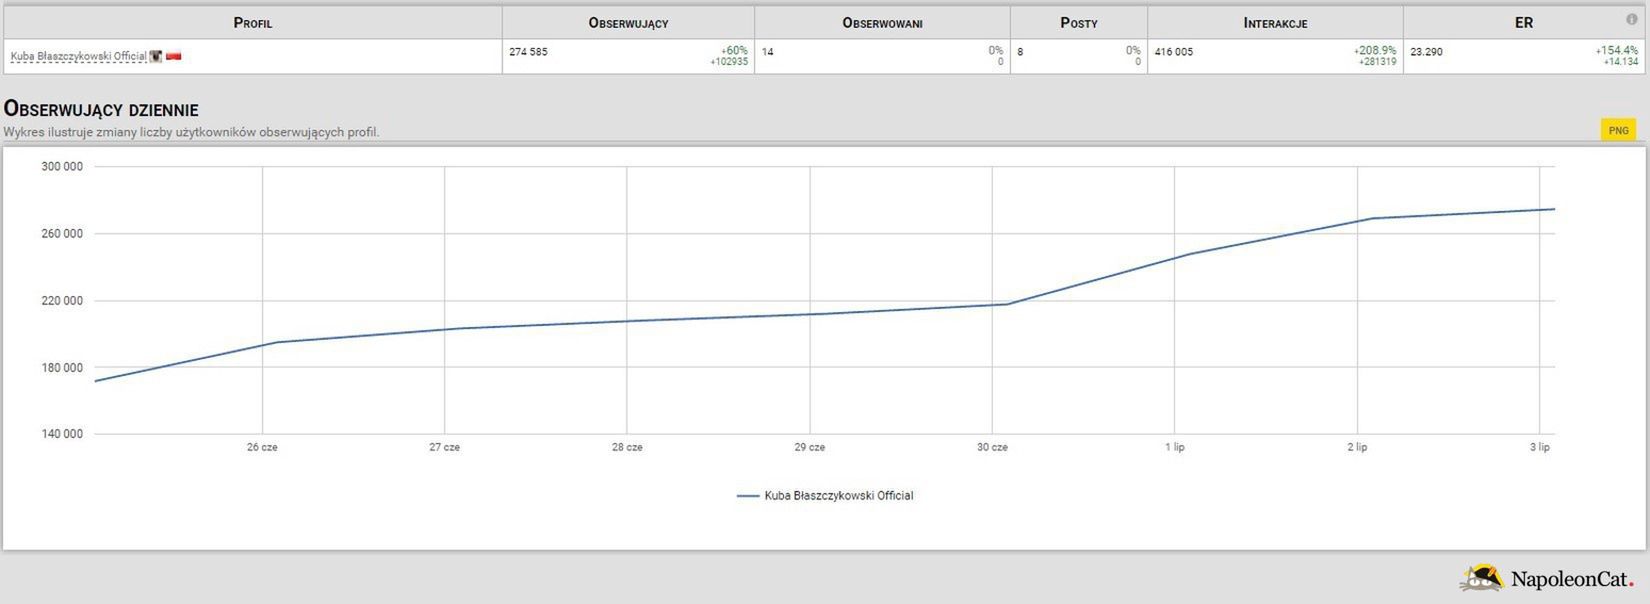Click the line's data point at 26 cze
This screenshot has height=604, width=1650.
276,342
